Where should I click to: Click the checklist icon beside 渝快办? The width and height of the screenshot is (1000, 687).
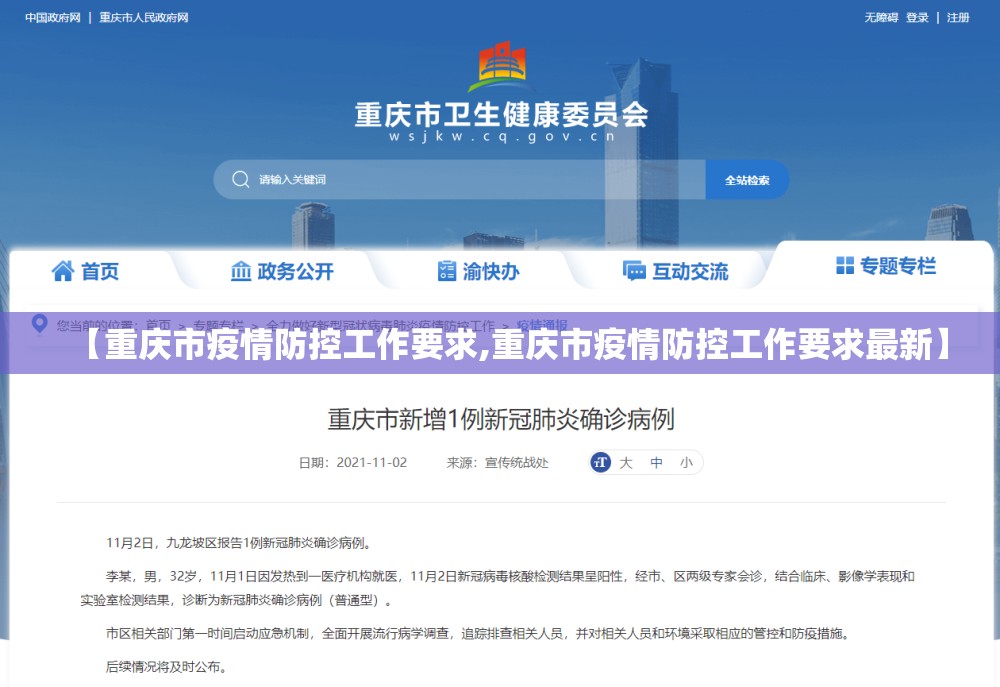click(x=446, y=271)
